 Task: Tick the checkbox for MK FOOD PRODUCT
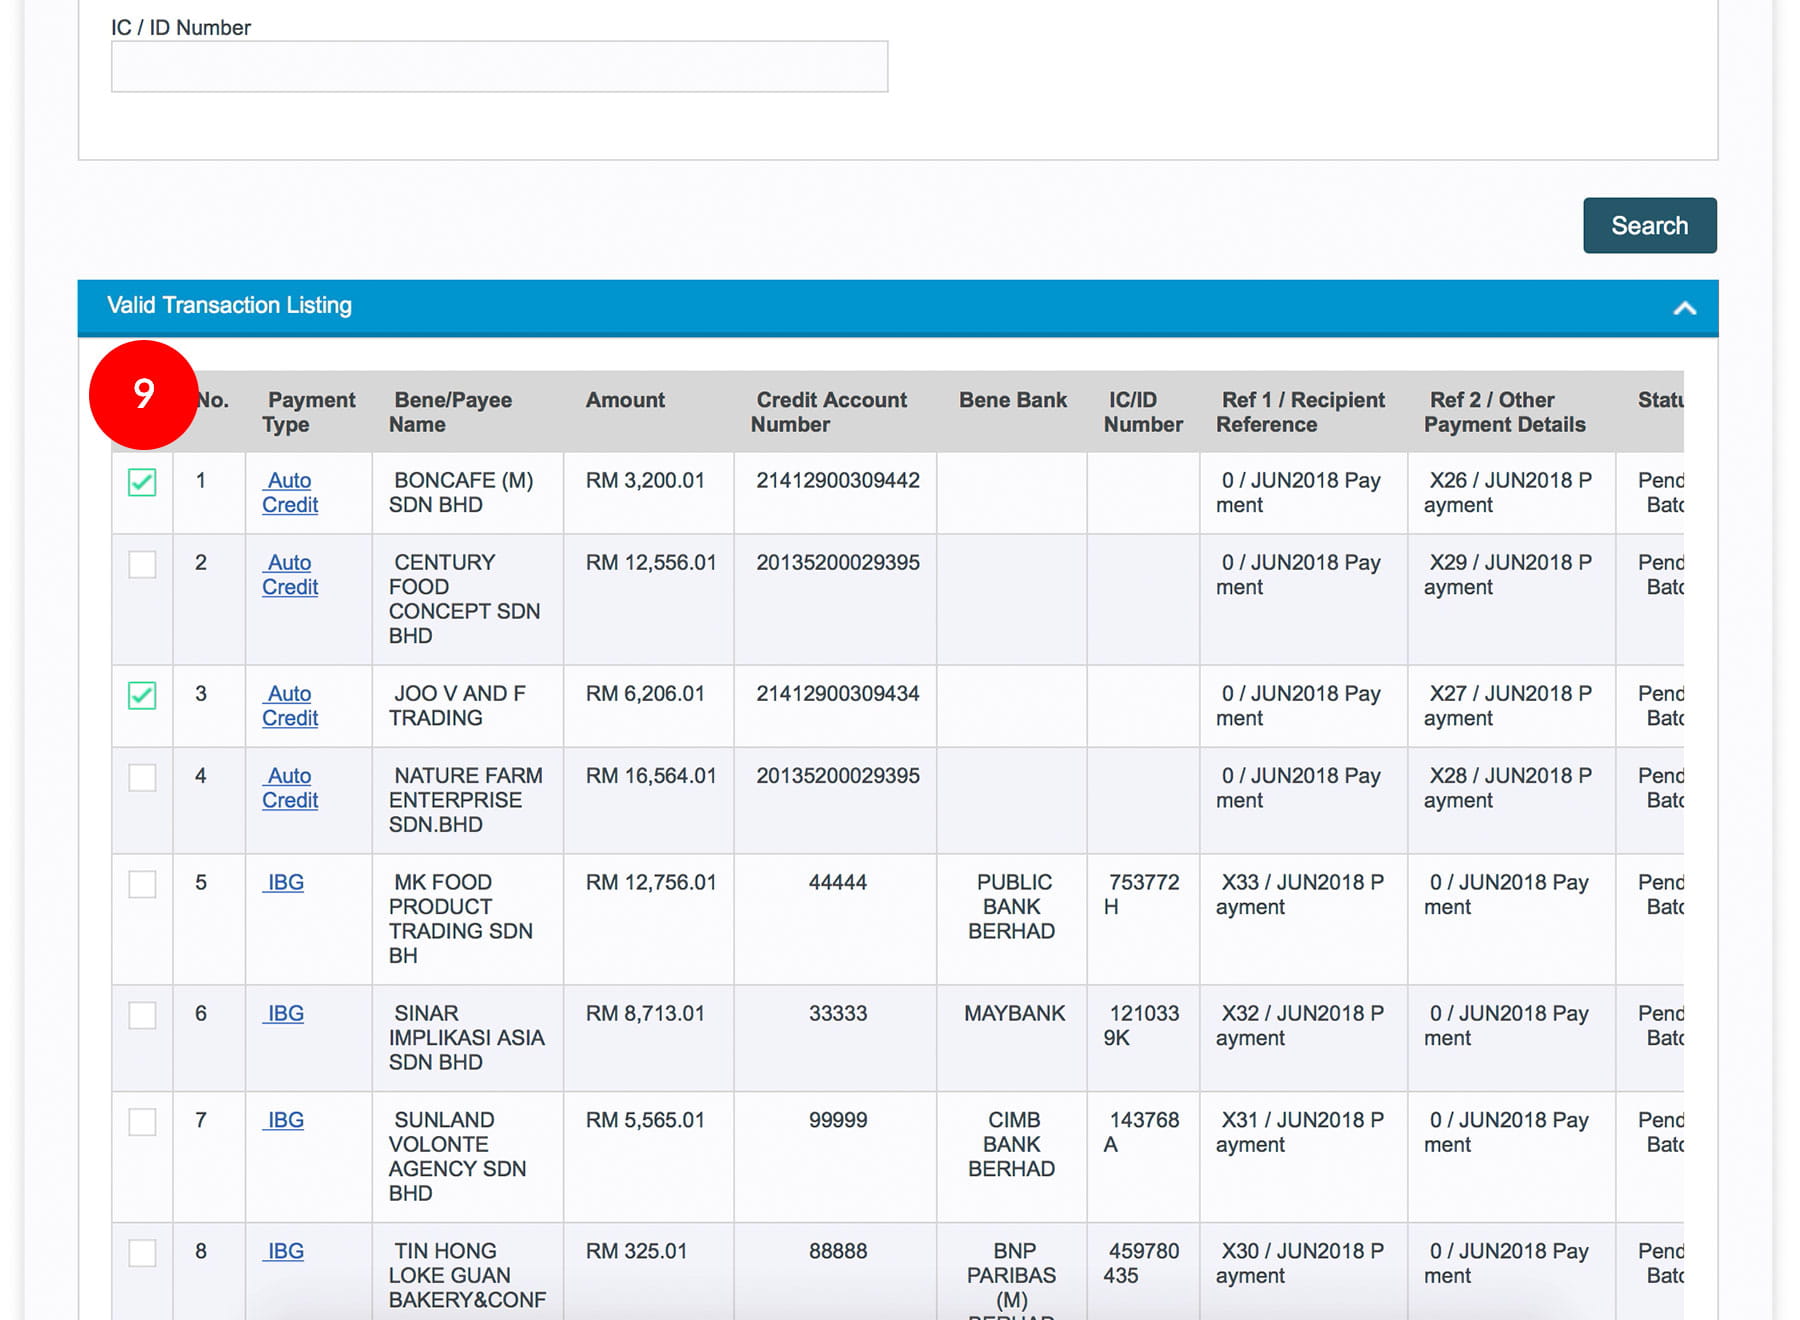point(142,884)
